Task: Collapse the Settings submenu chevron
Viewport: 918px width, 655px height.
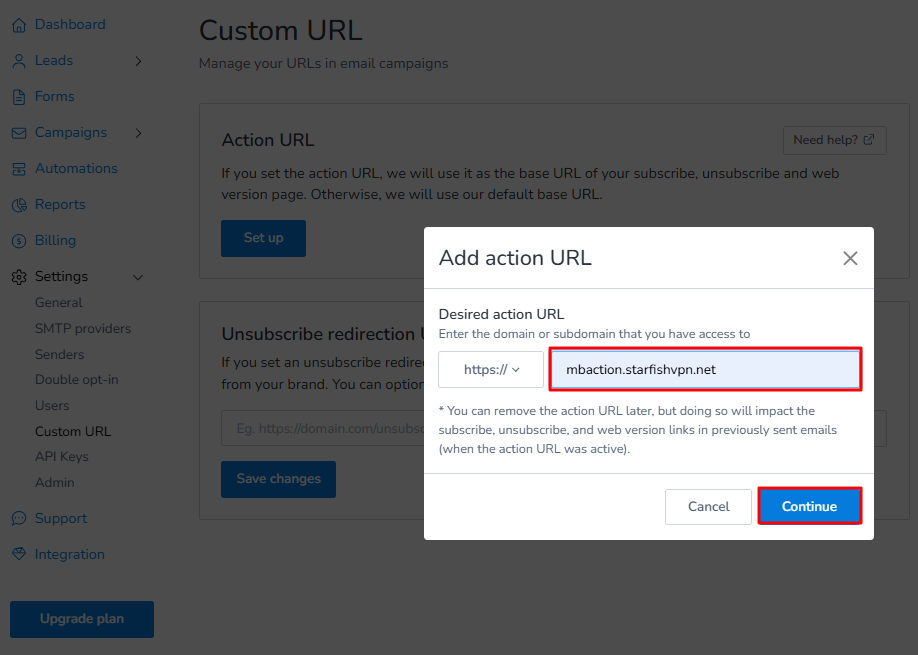Action: click(138, 277)
